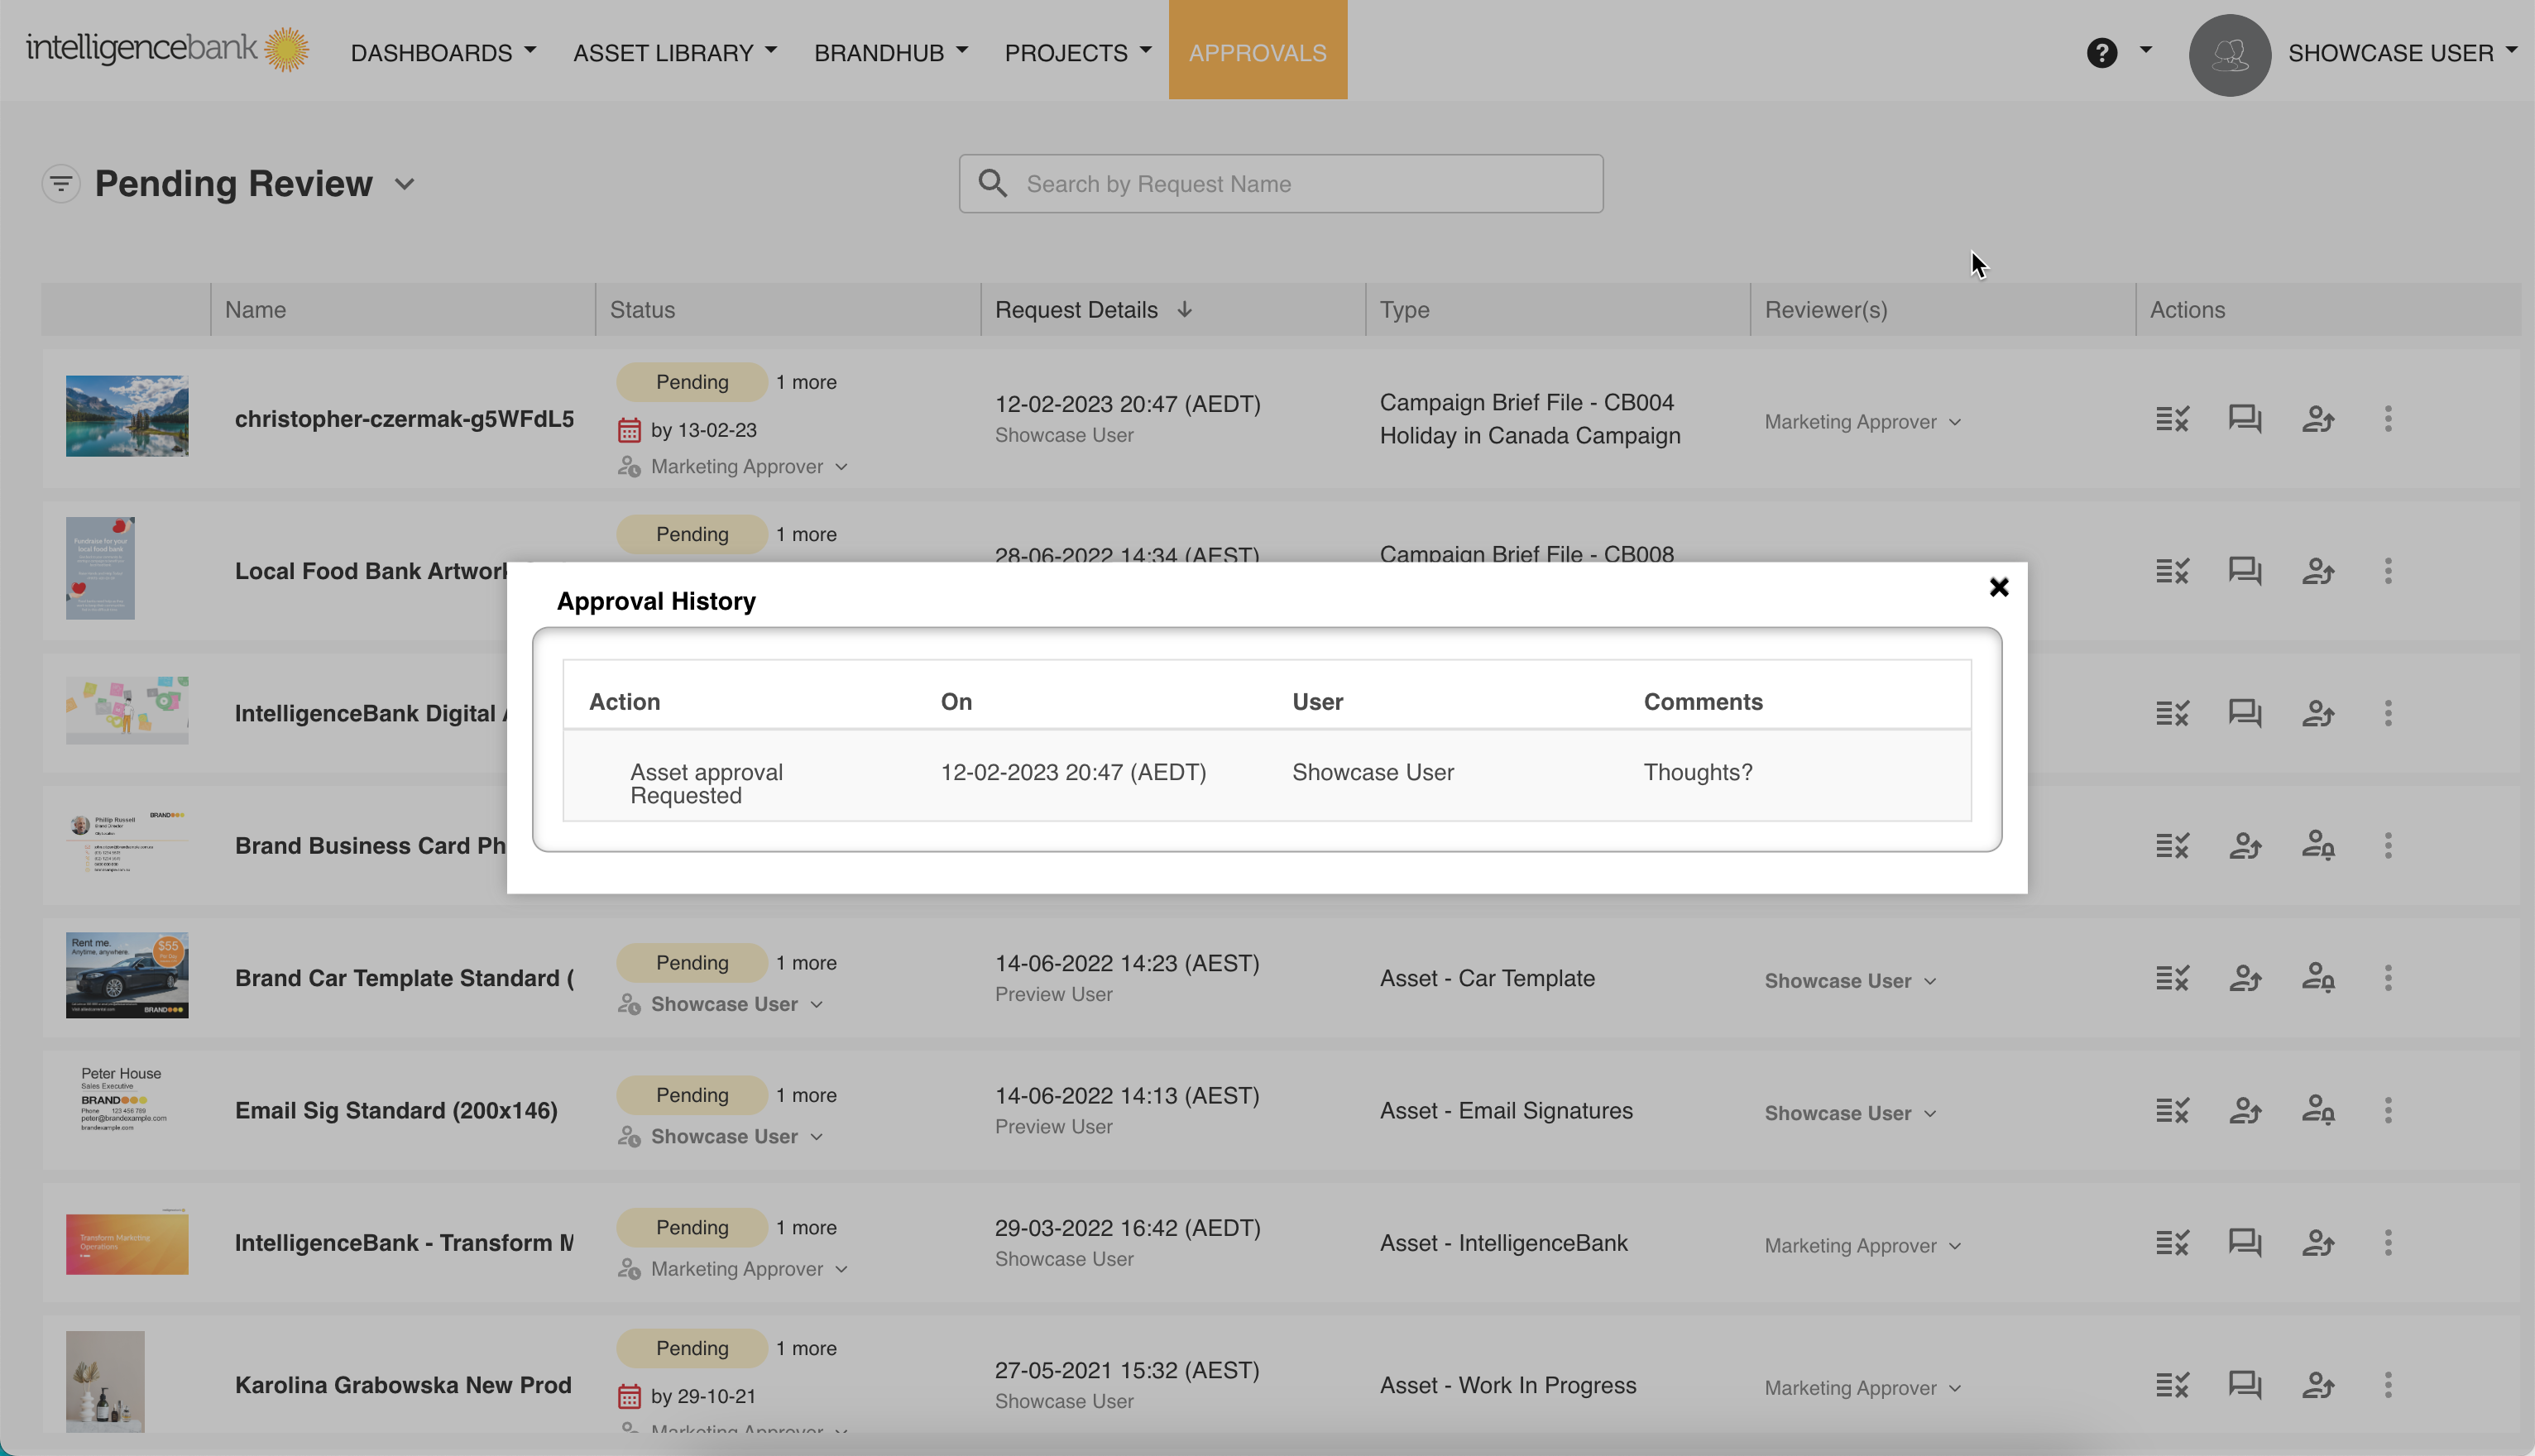Click the filter icon beside Pending Review
Viewport: 2535px width, 1456px height.
tap(60, 184)
